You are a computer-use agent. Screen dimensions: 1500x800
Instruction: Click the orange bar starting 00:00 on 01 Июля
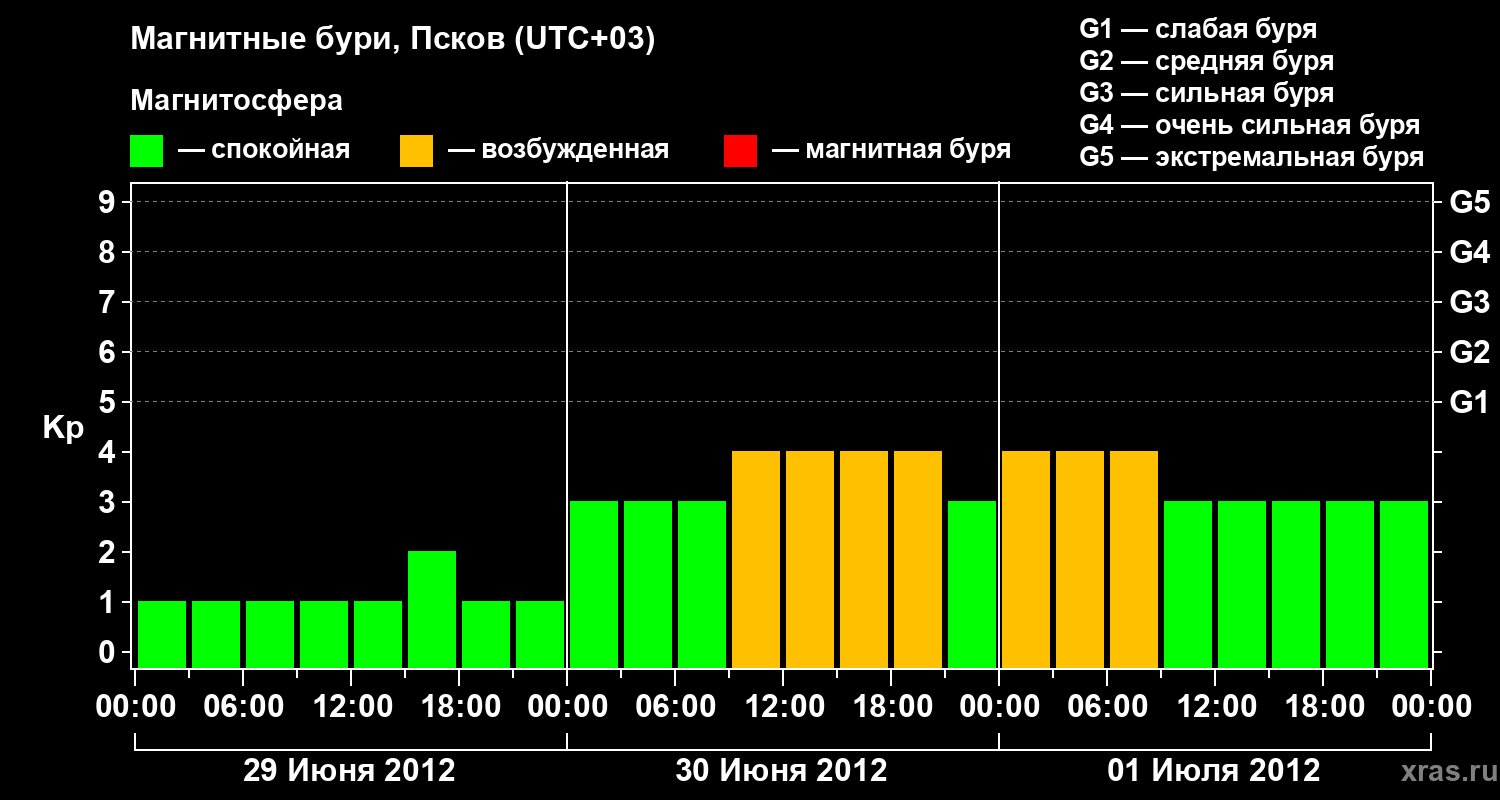(1026, 559)
